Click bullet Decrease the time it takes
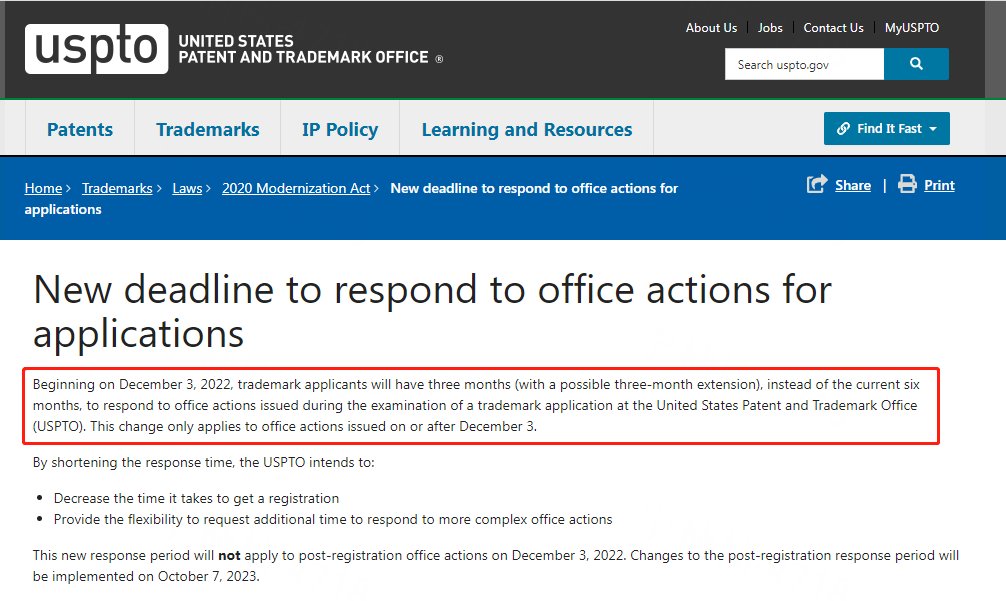Screen dimensions: 1006x601 pos(196,498)
